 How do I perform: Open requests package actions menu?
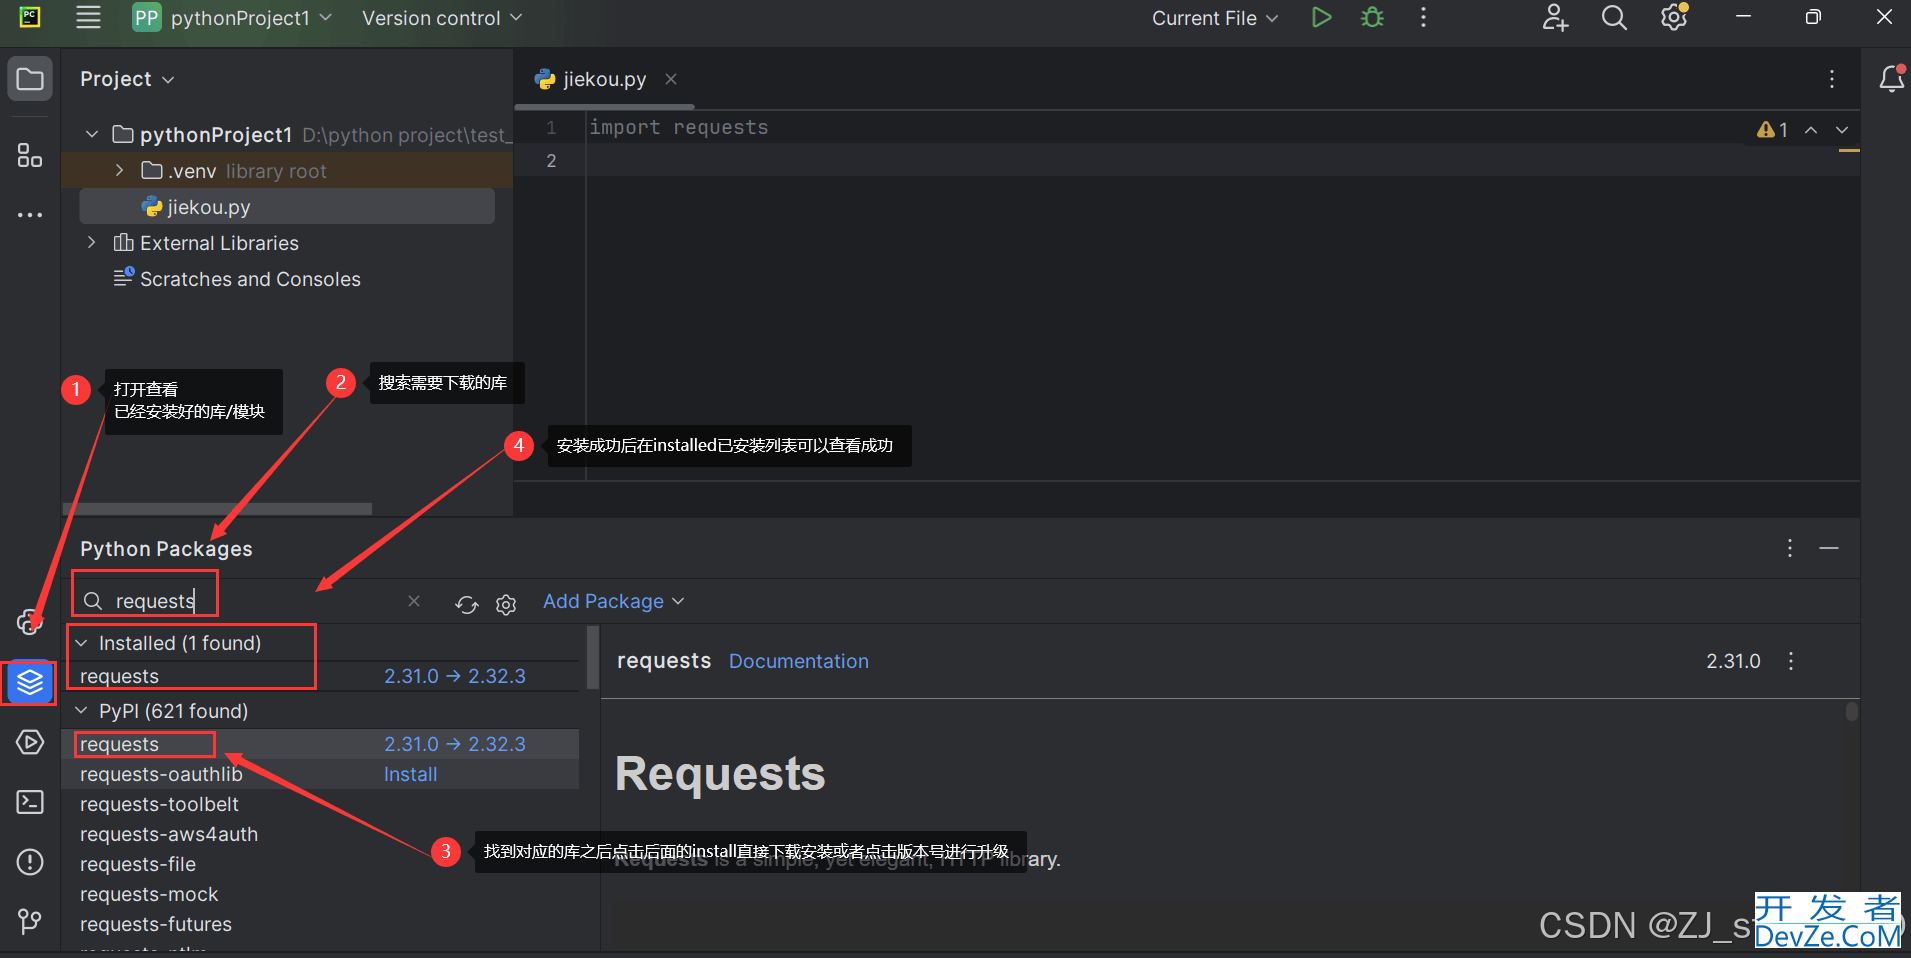pos(1791,661)
